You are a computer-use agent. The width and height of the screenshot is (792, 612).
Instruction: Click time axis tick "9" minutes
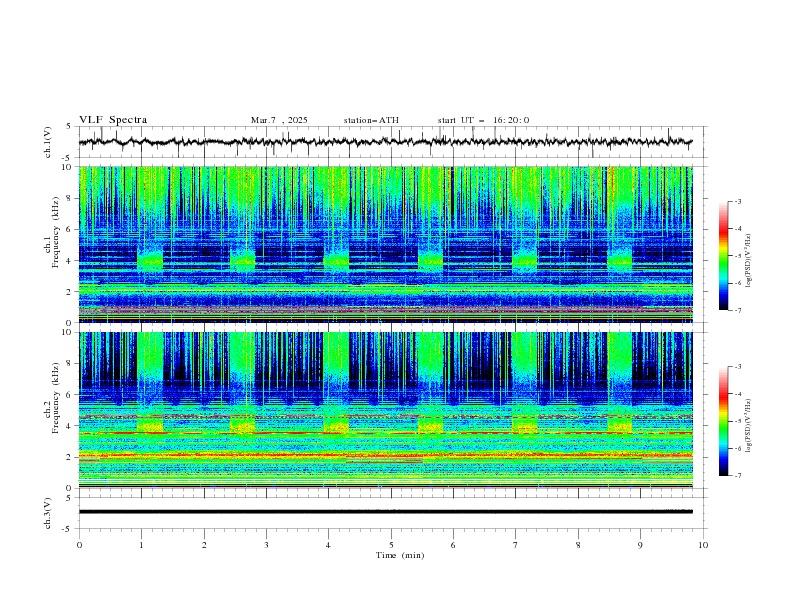tap(640, 545)
